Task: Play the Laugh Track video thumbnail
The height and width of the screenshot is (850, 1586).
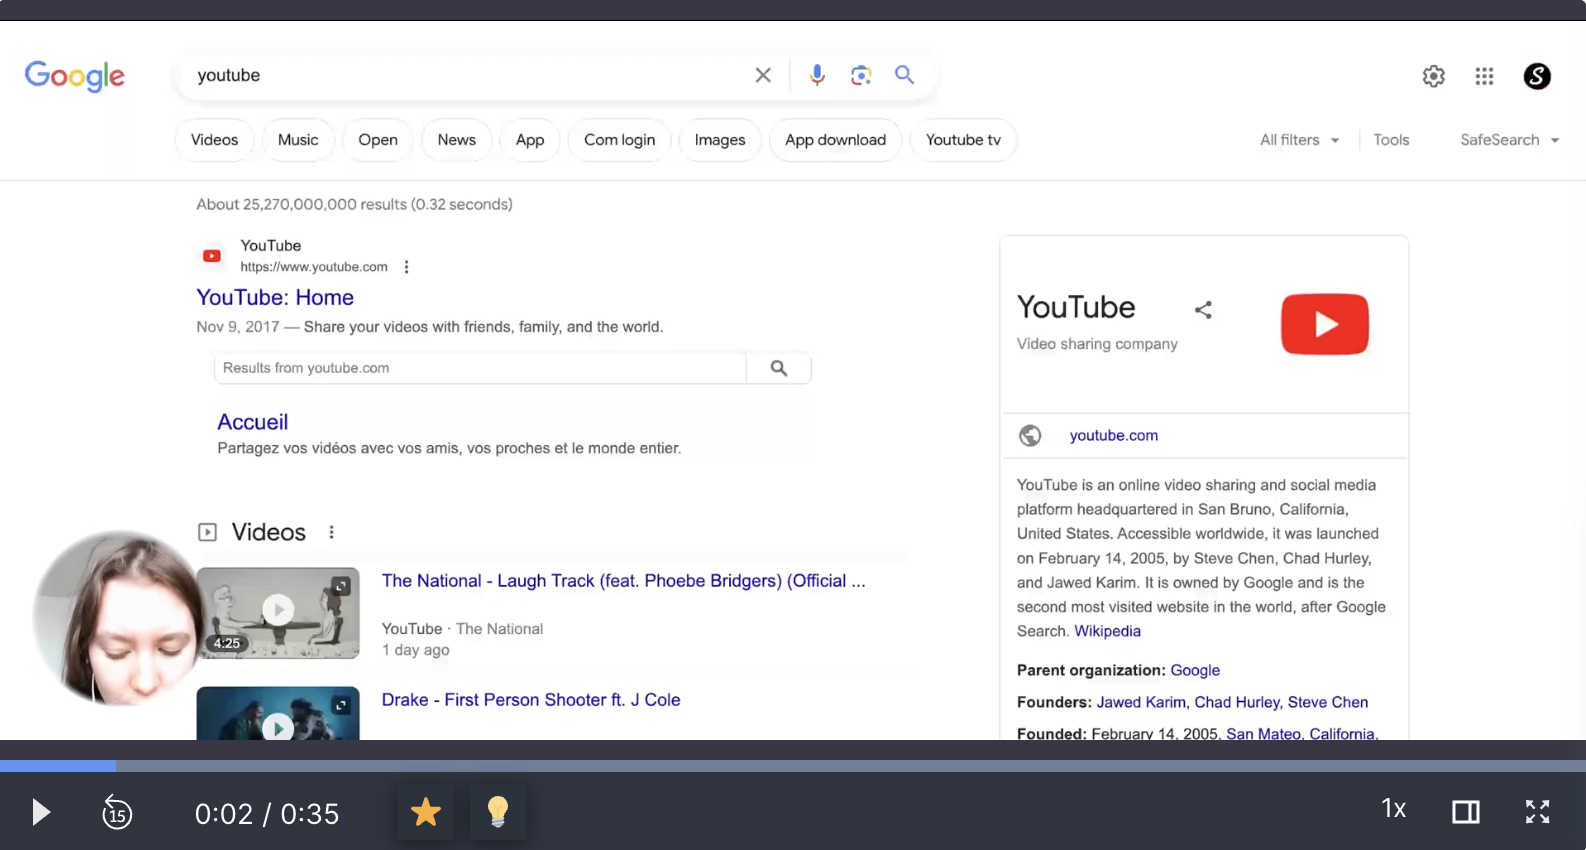Action: click(278, 613)
